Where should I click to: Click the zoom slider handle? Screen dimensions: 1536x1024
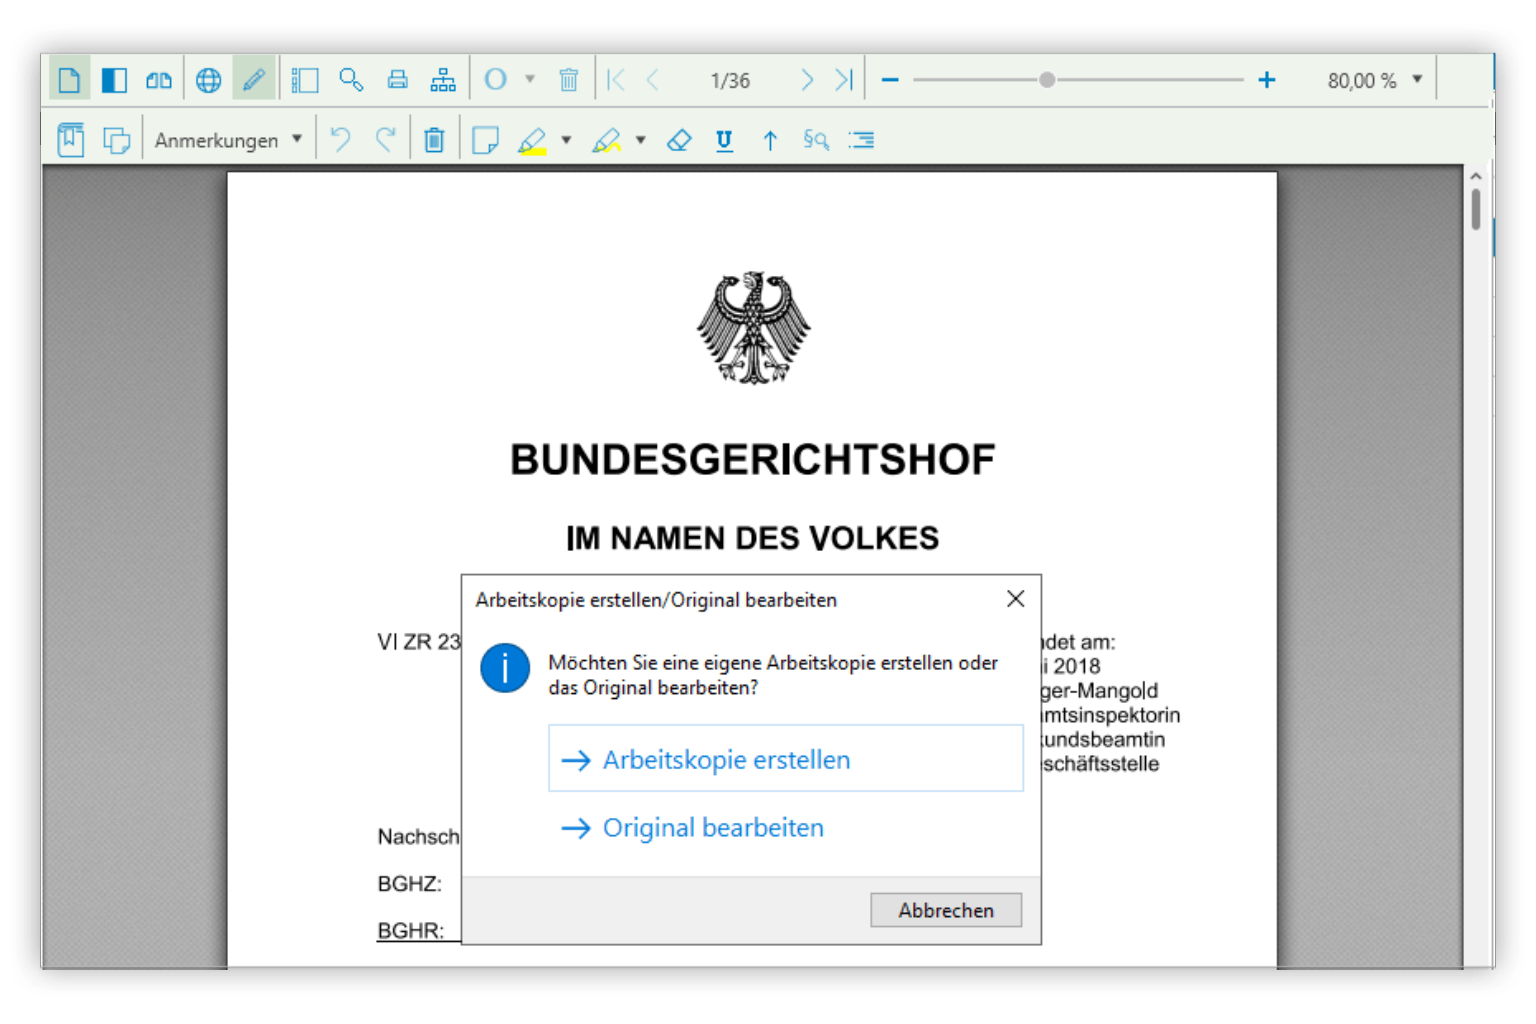1046,80
